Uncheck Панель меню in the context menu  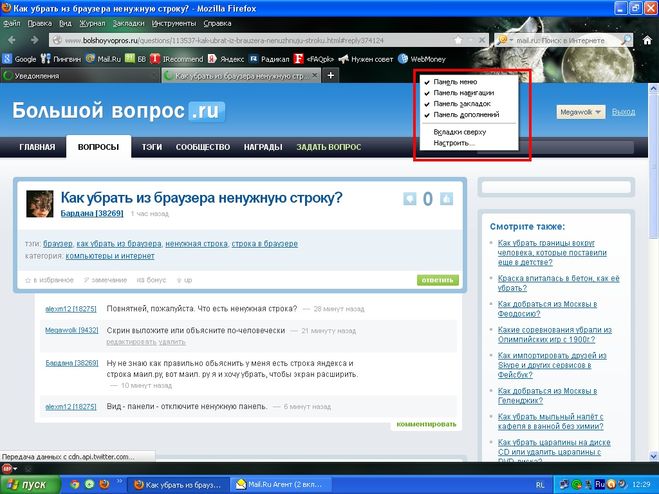pos(469,82)
